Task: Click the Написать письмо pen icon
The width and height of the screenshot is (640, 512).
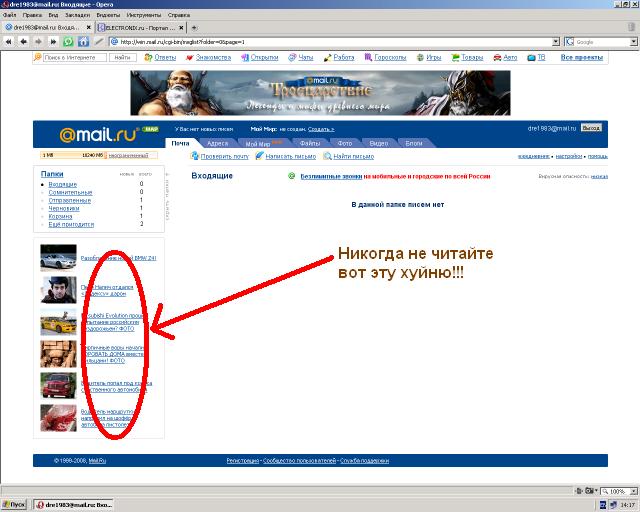Action: click(259, 156)
